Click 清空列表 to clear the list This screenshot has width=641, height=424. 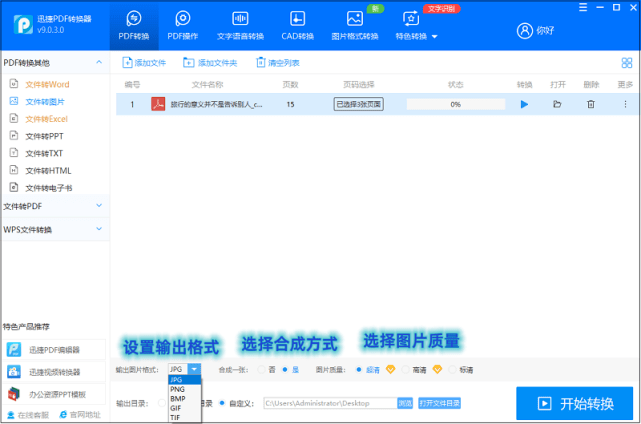click(x=278, y=63)
